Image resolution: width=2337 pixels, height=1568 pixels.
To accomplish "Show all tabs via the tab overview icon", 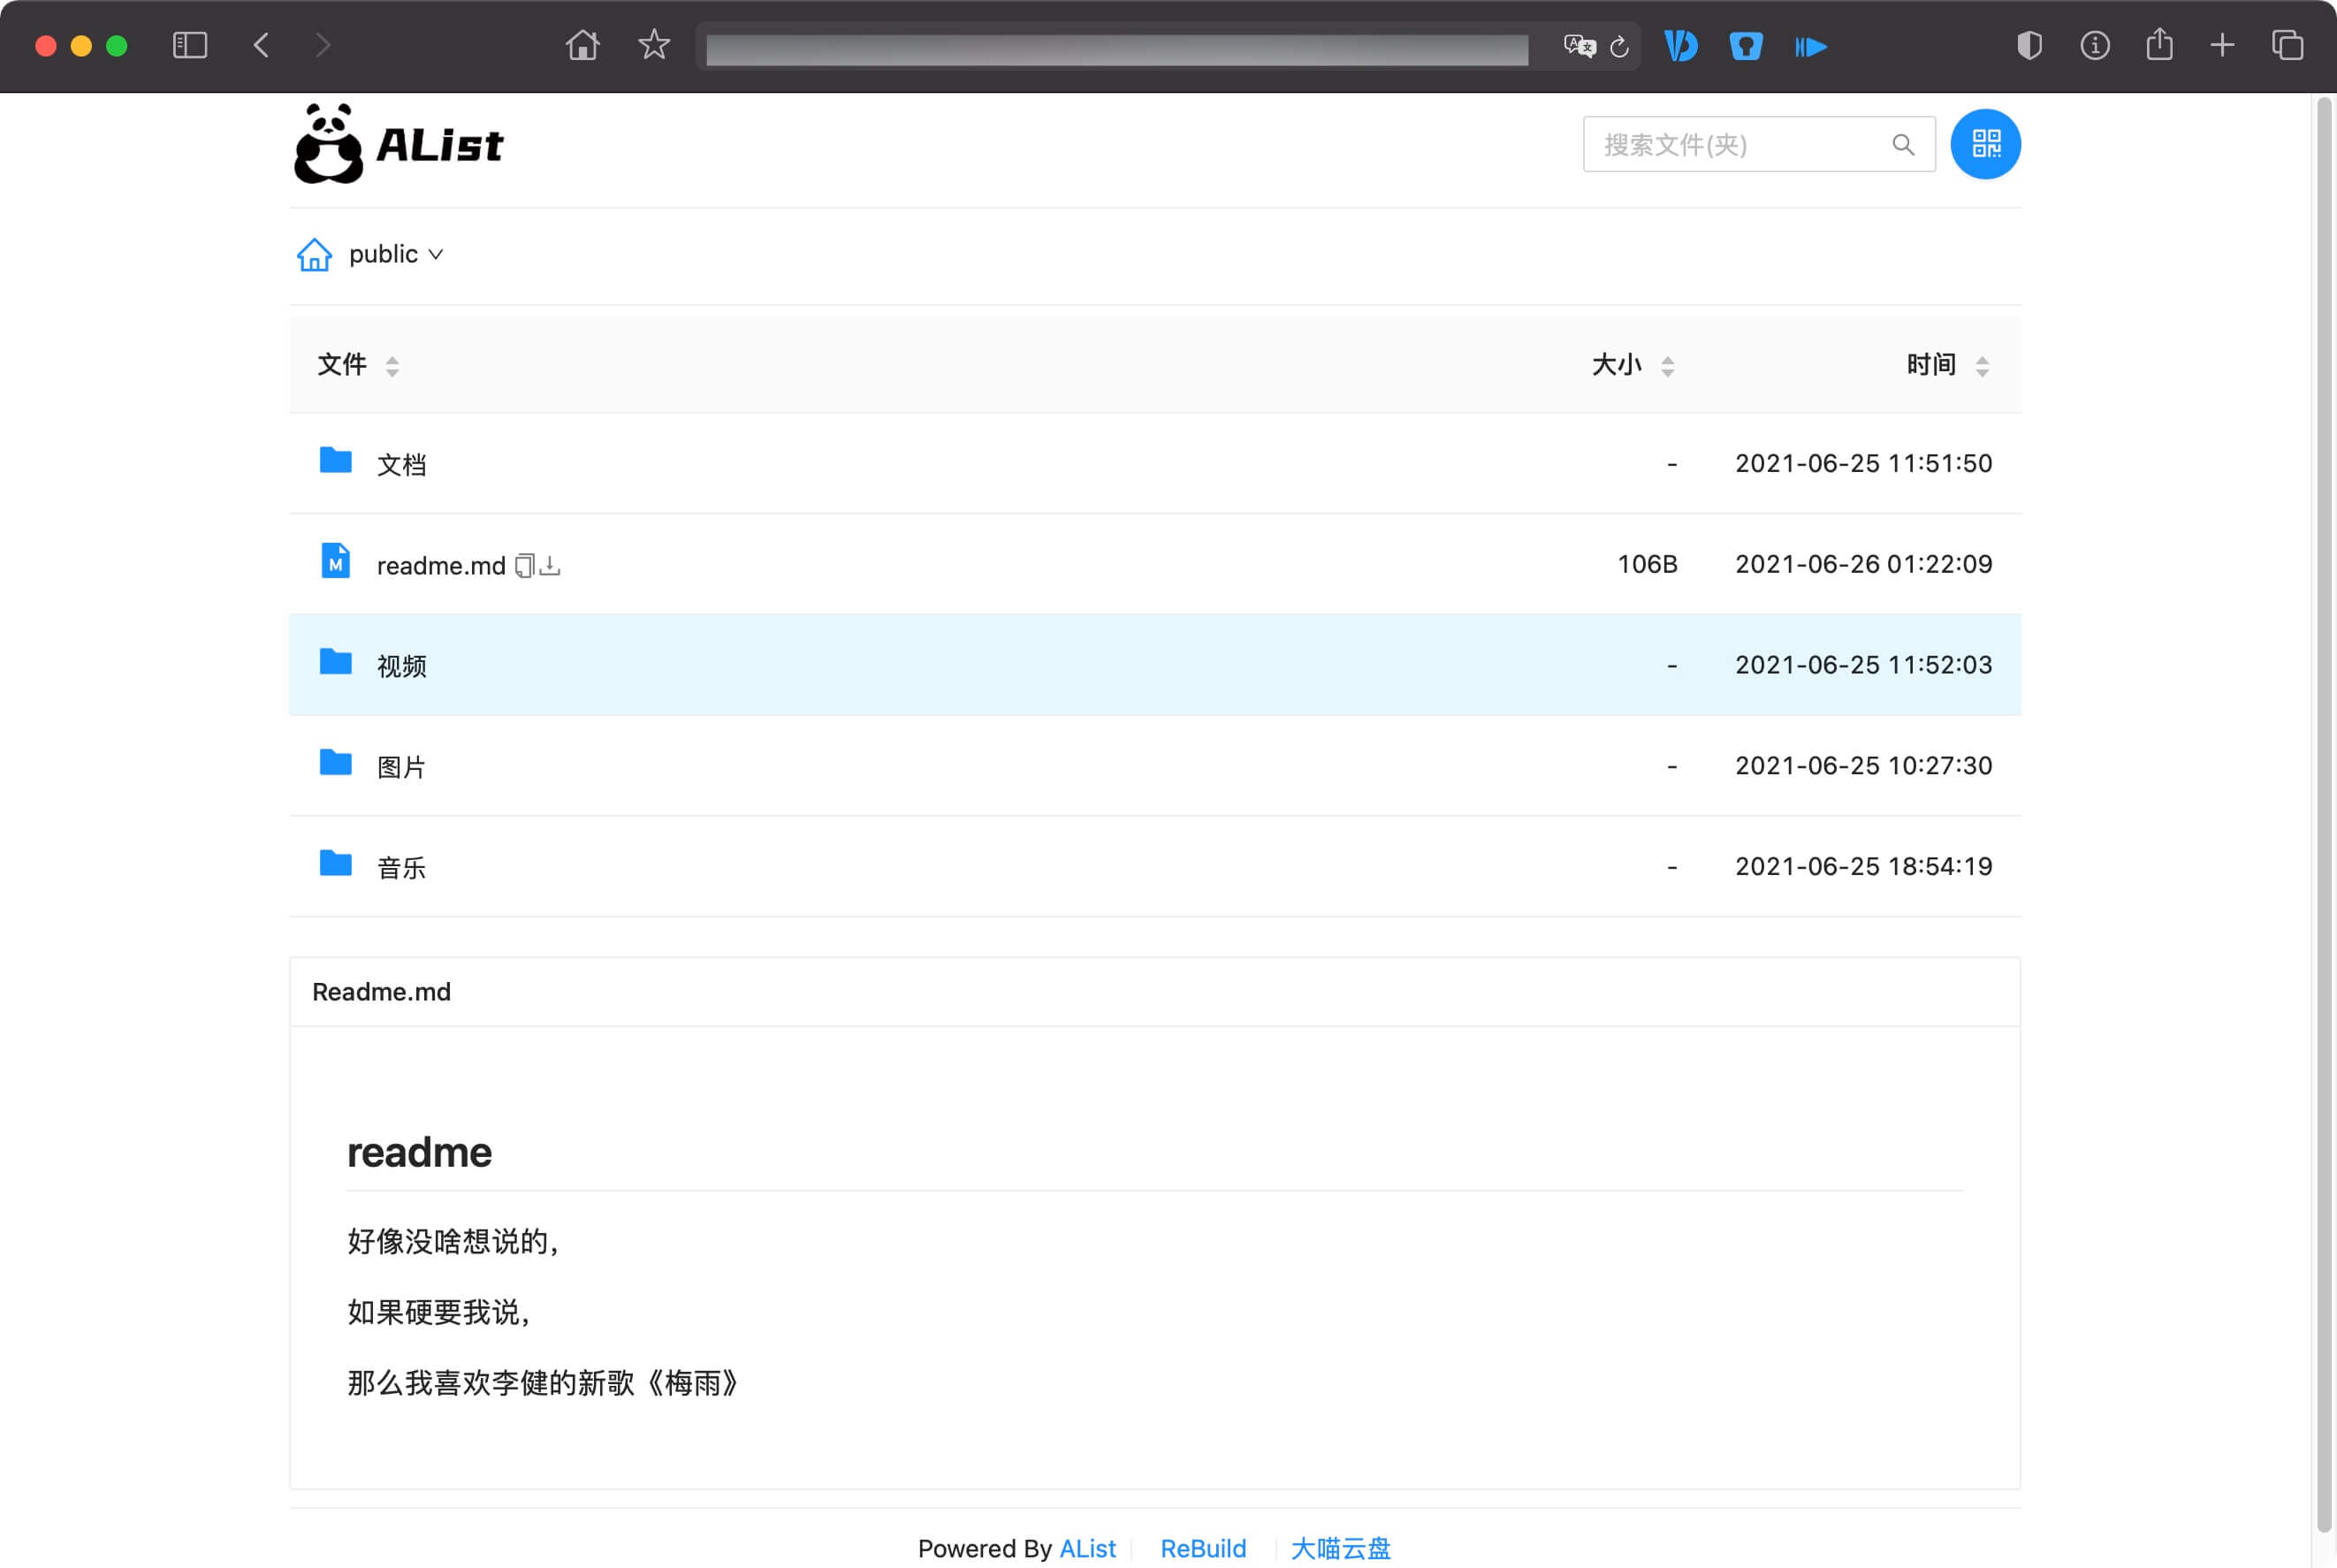I will click(2288, 45).
